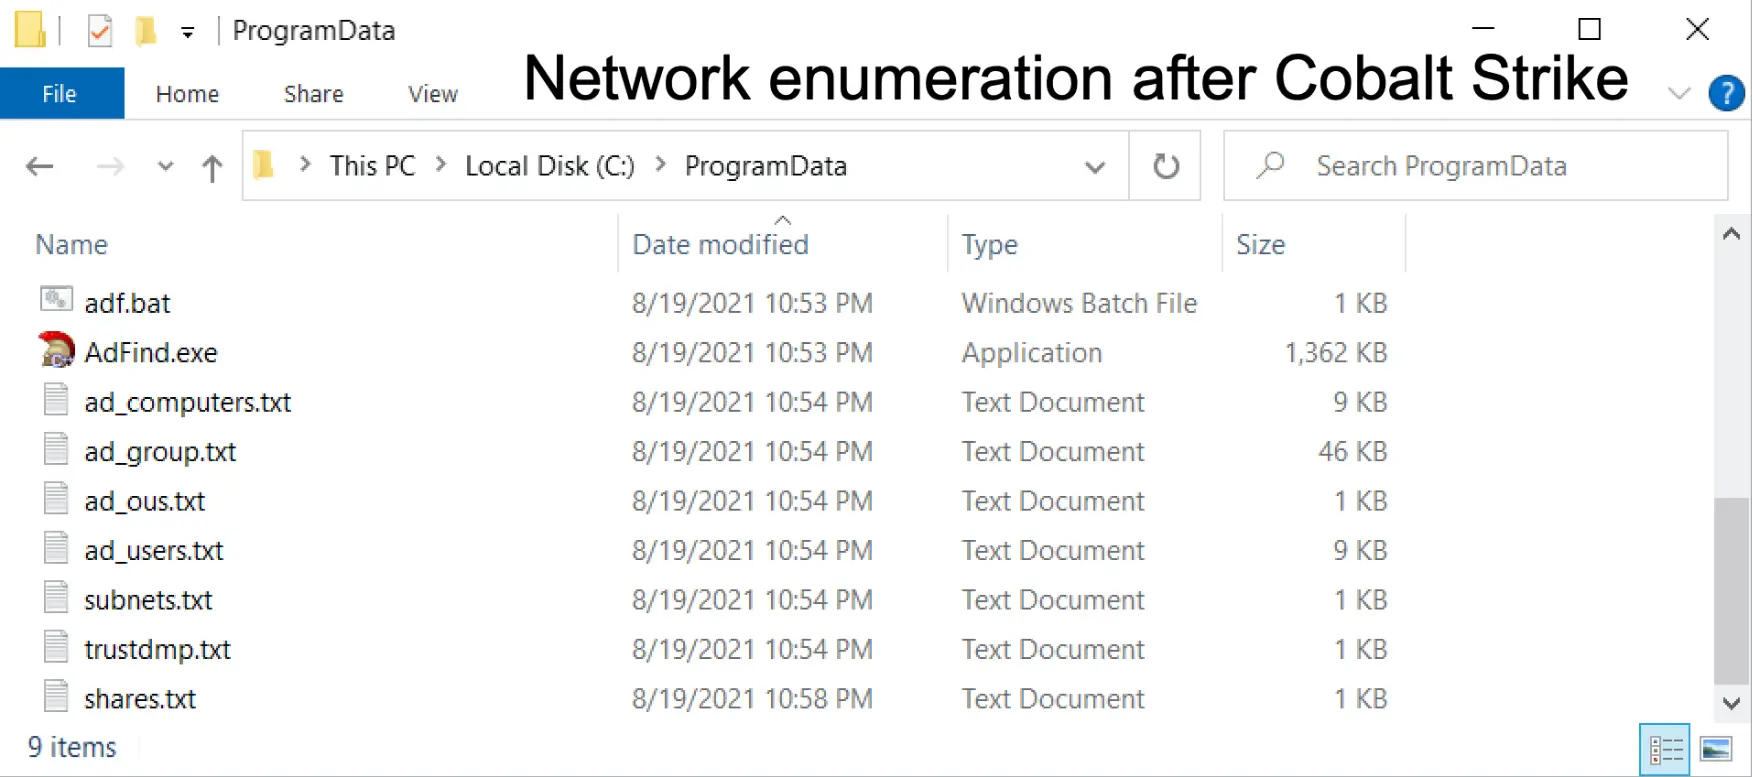The width and height of the screenshot is (1752, 777).
Task: Switch to the View ribbon tab
Action: [432, 94]
